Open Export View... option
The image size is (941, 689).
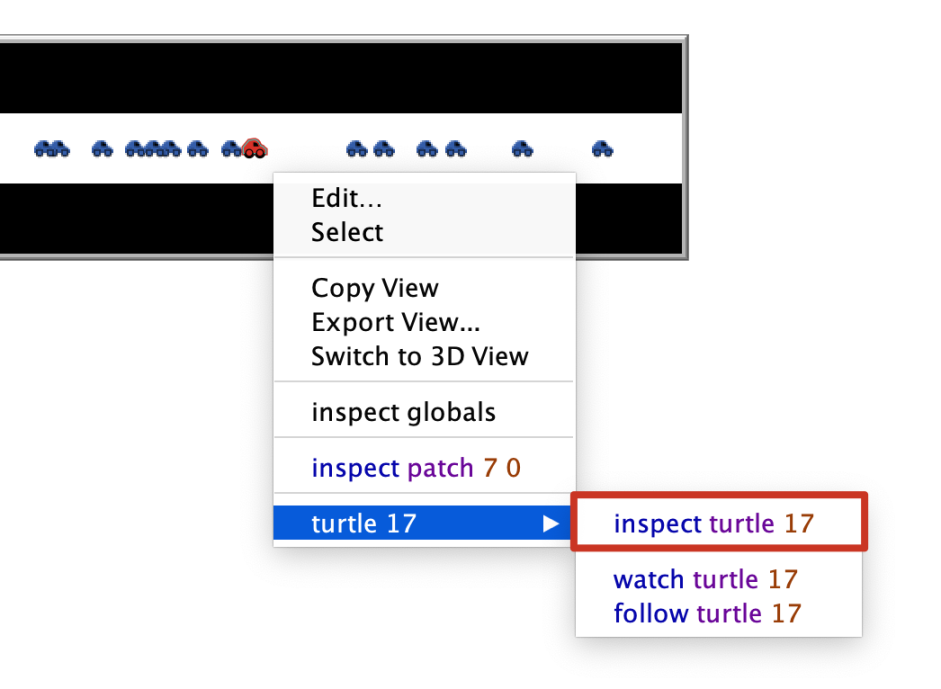pos(395,322)
